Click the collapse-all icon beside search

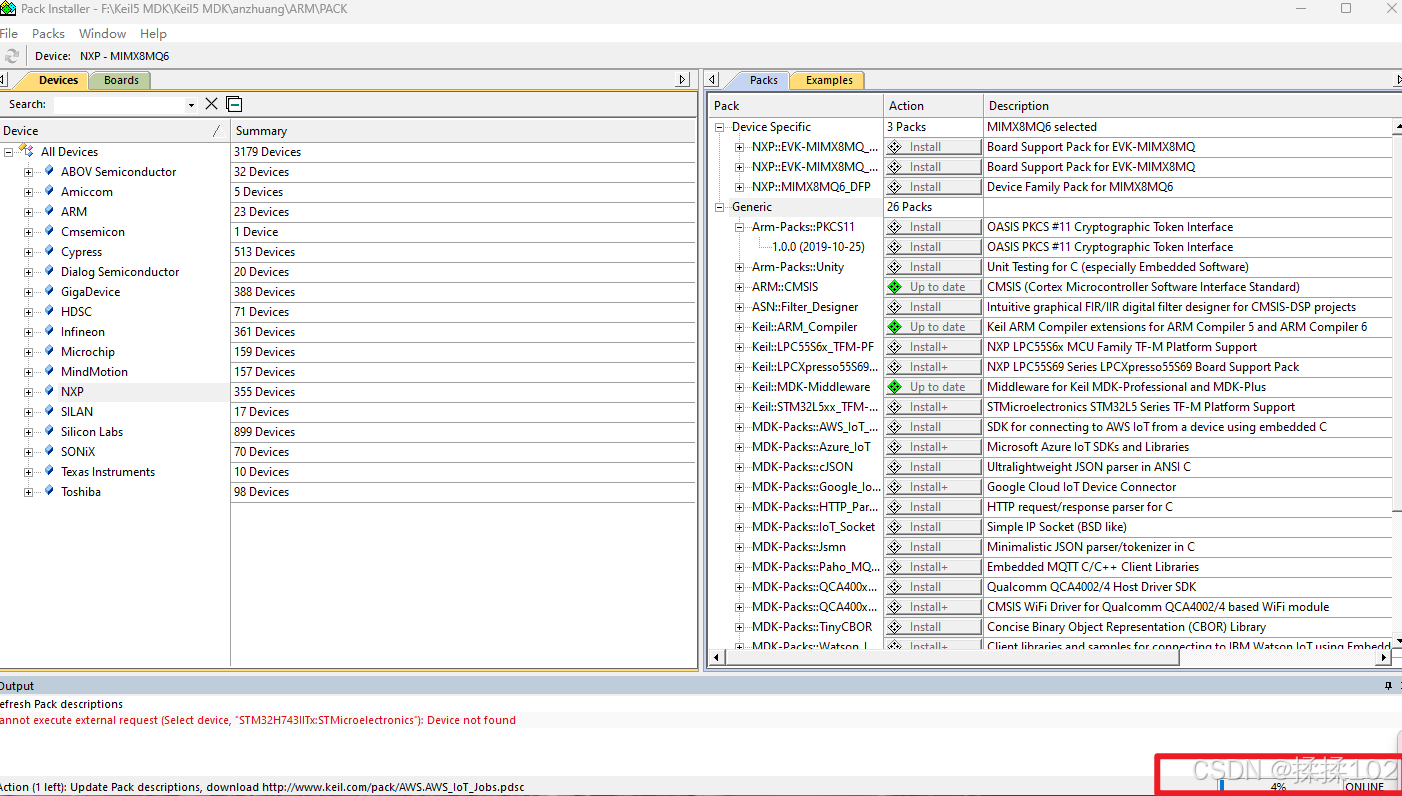[x=234, y=104]
